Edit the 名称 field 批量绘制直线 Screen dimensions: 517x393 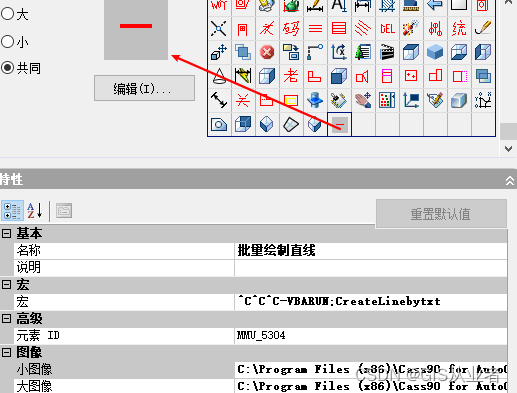pos(371,251)
